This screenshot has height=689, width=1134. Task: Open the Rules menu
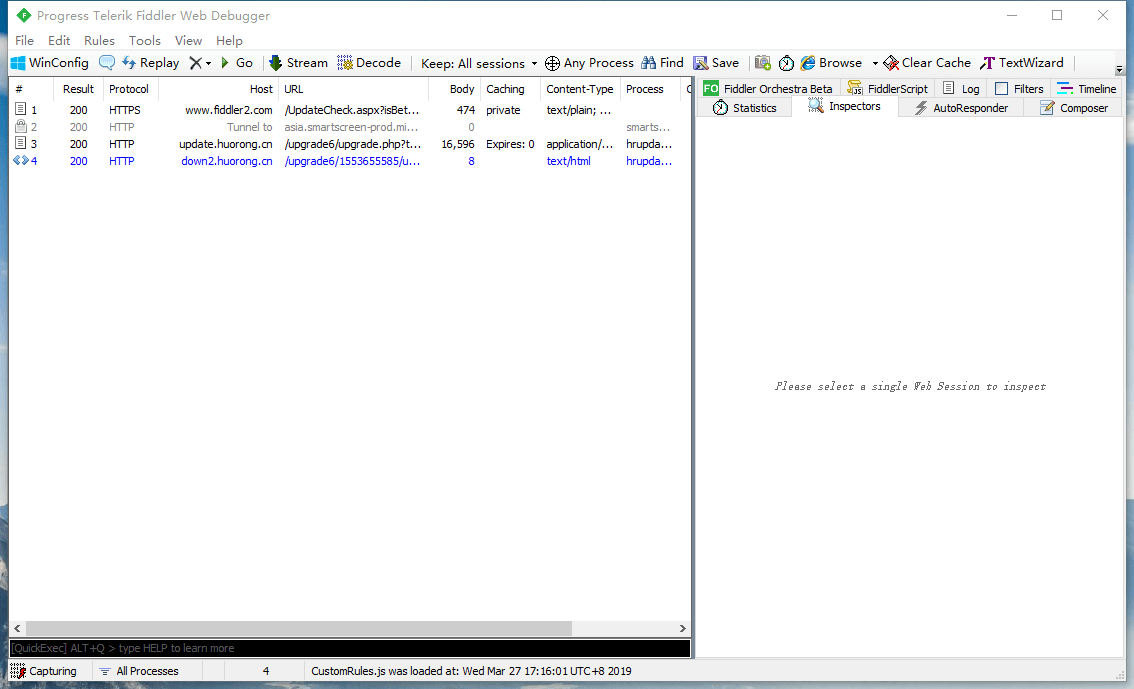coord(99,40)
